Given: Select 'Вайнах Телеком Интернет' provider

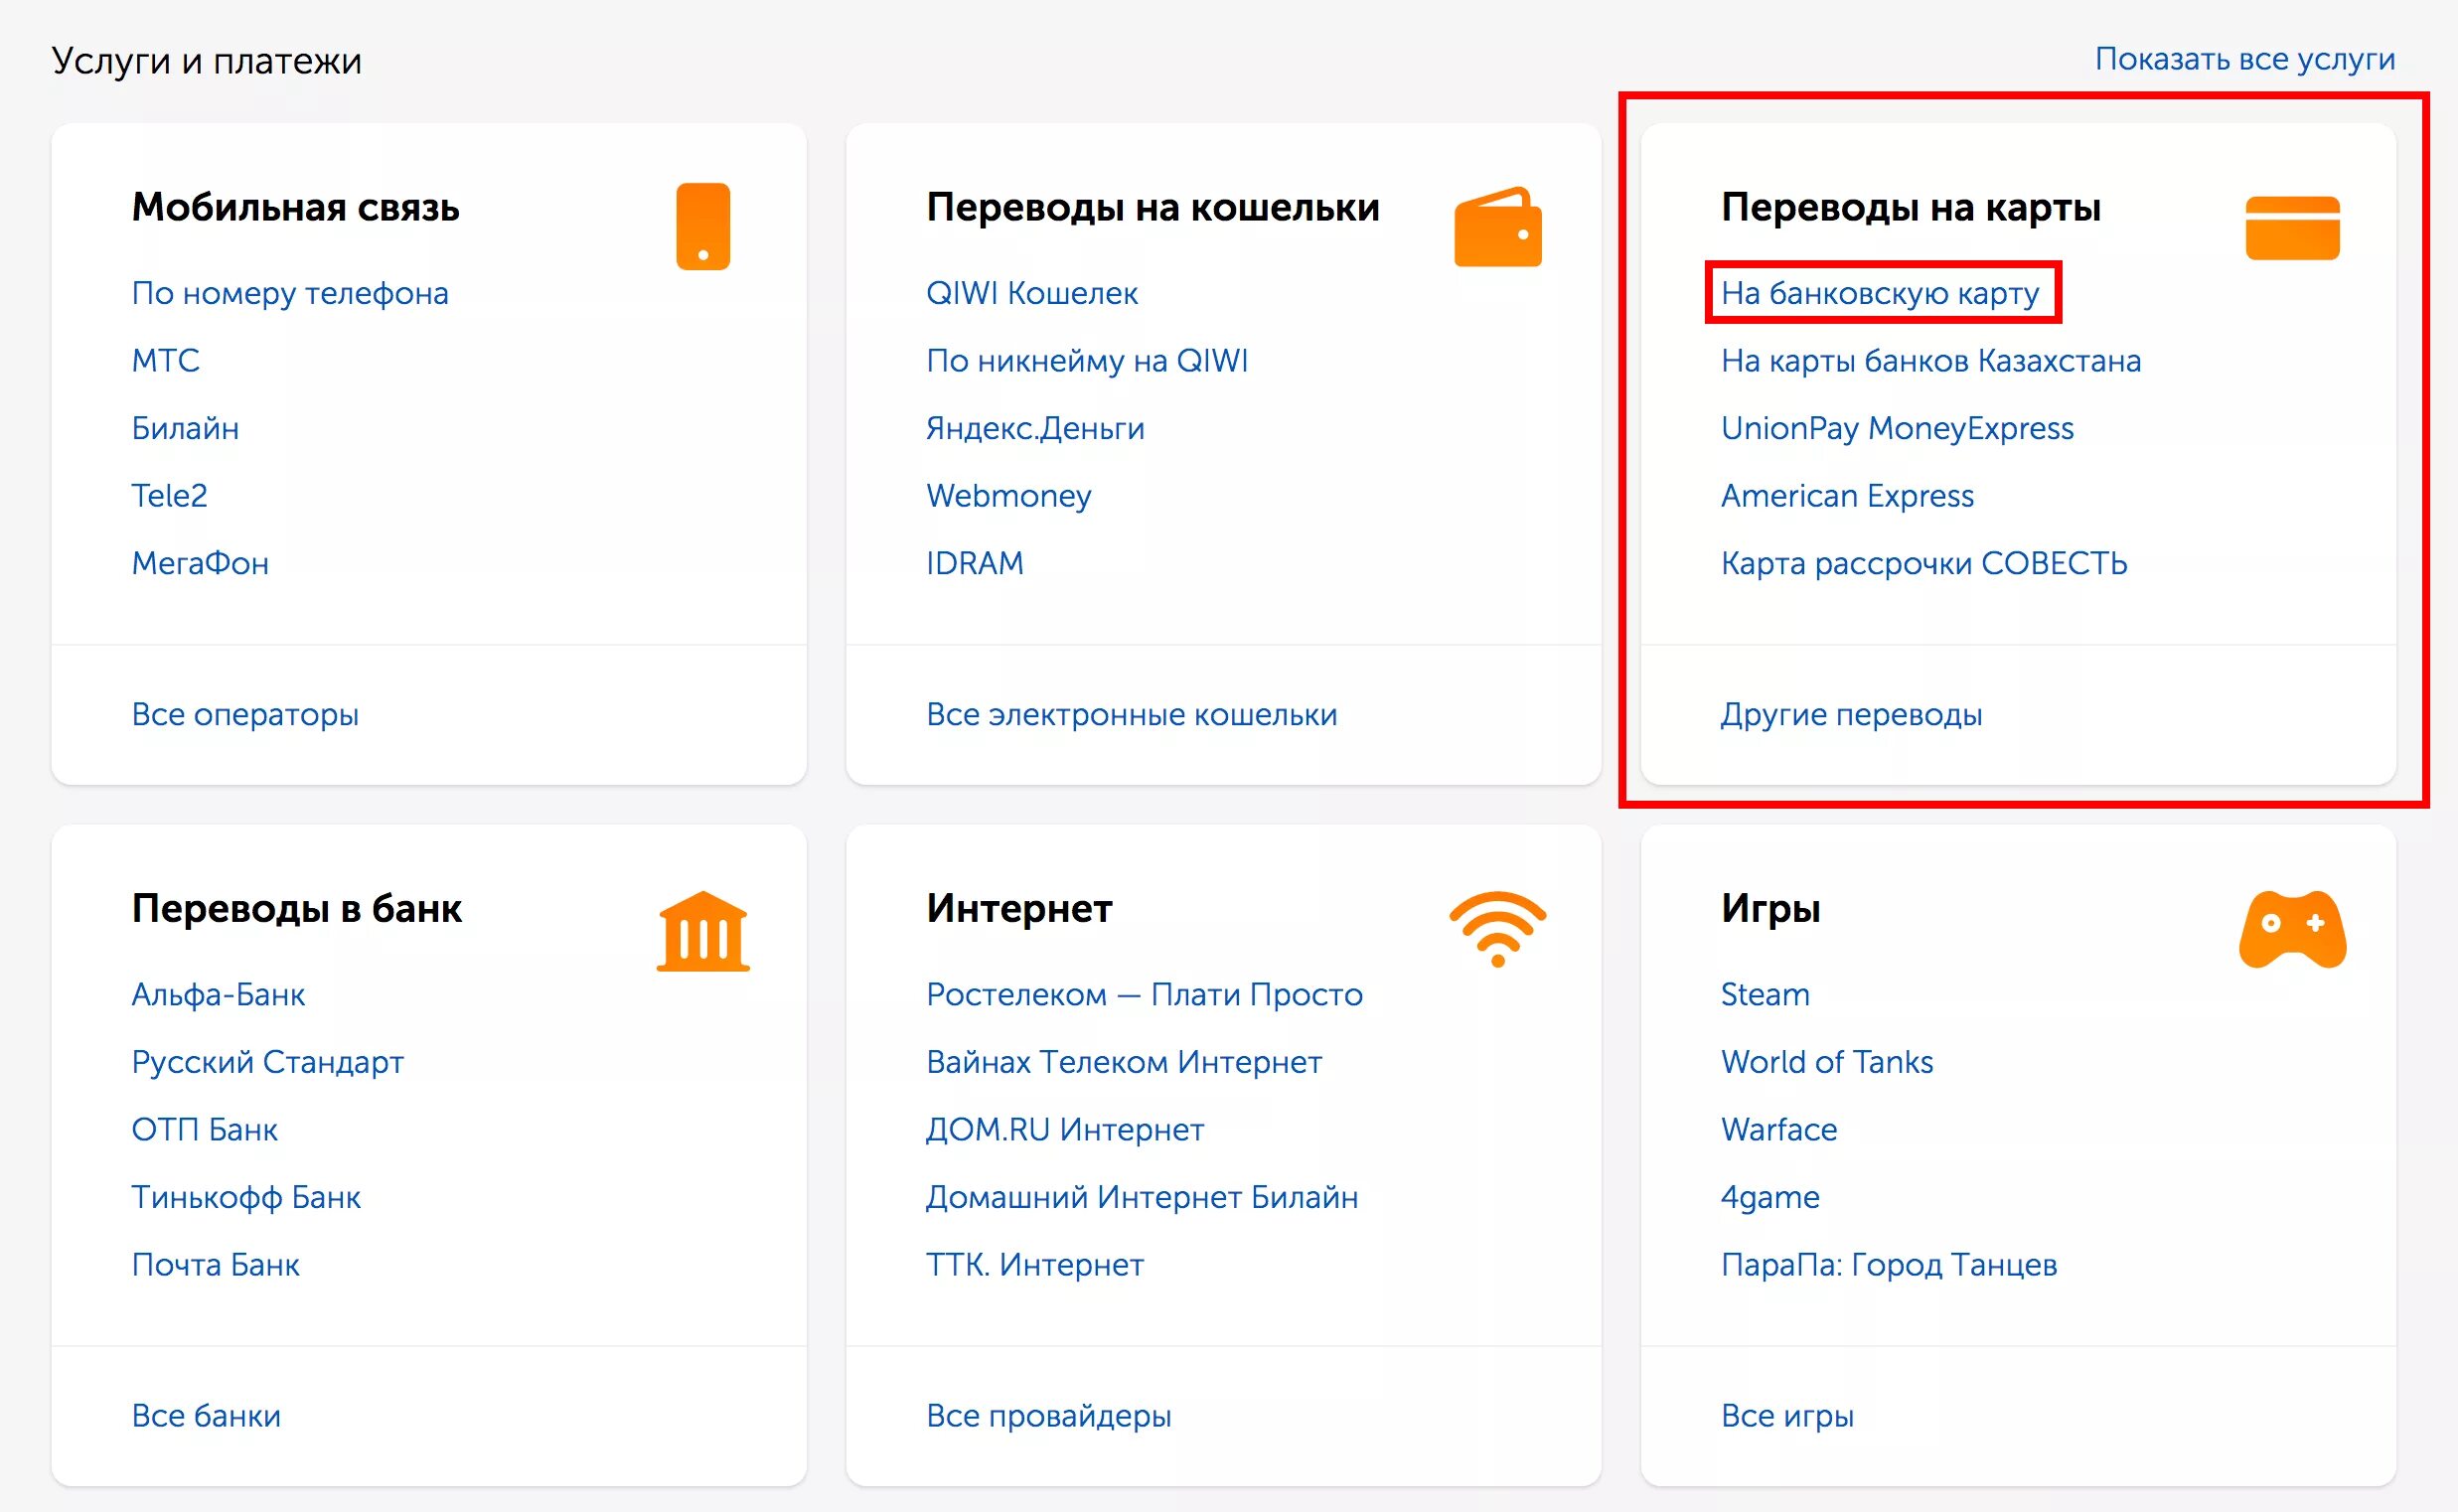Looking at the screenshot, I should click(x=1124, y=1062).
